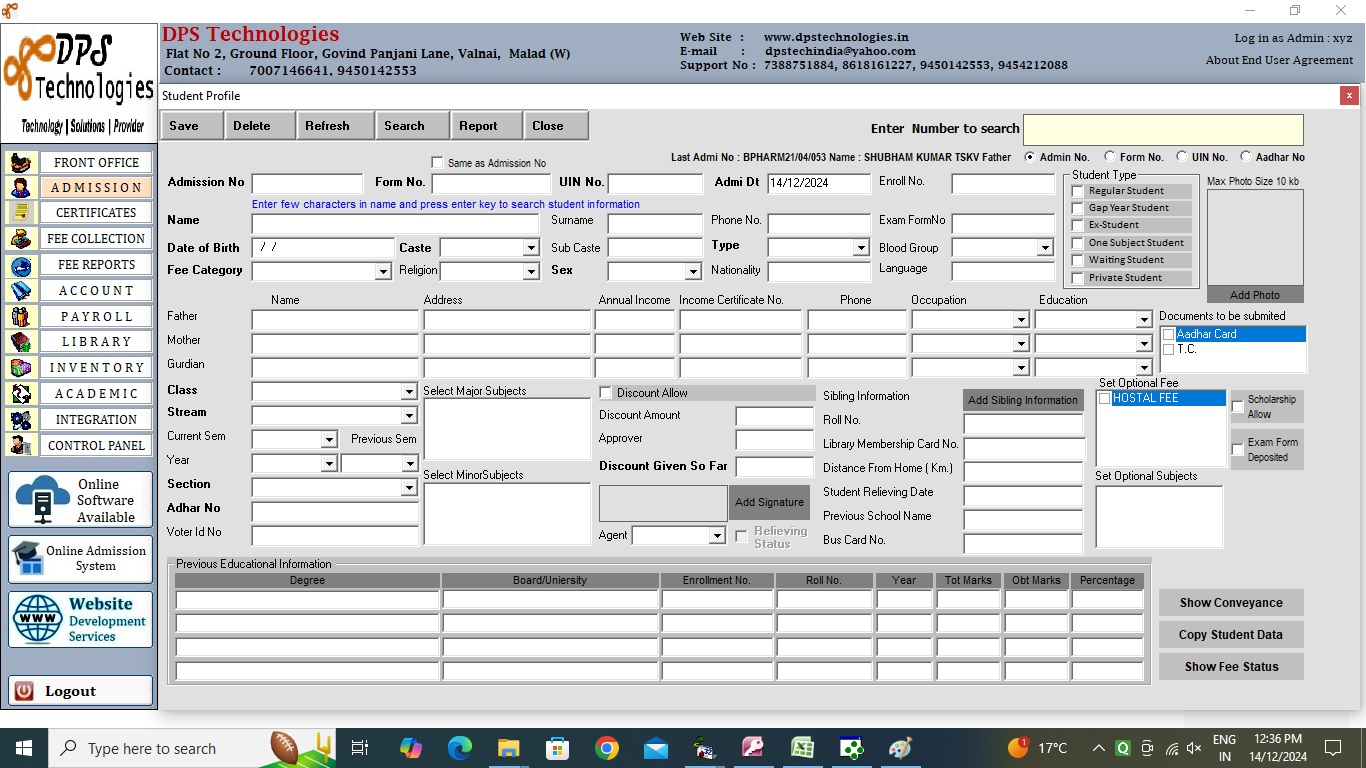
Task: Open the Class dropdown
Action: [x=408, y=392]
